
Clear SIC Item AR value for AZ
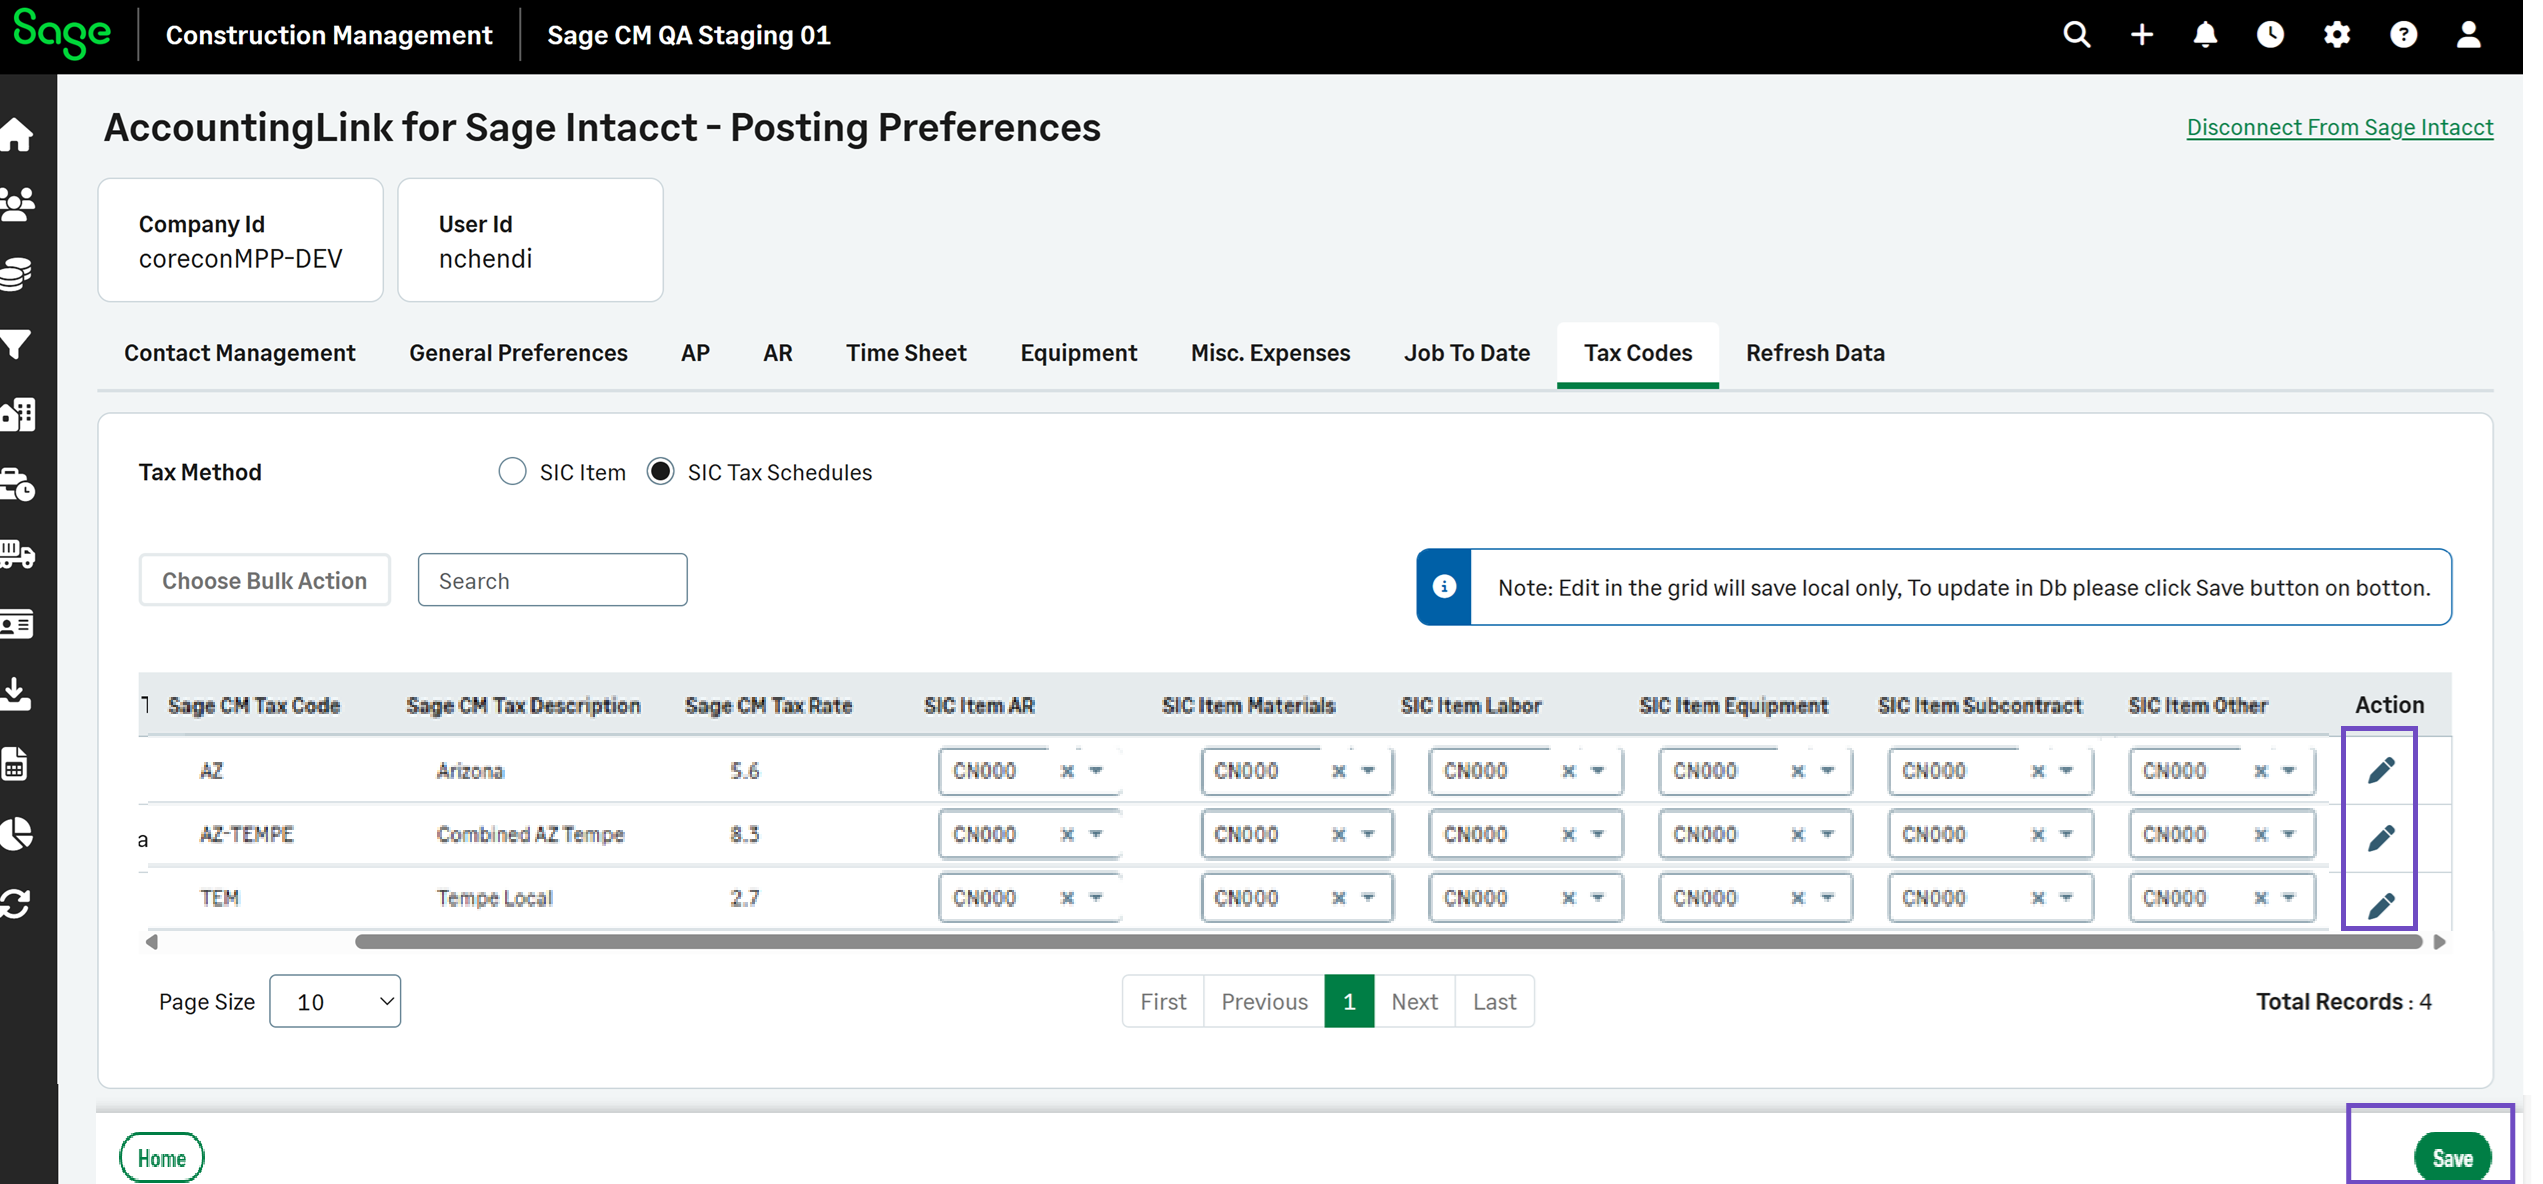click(1067, 771)
